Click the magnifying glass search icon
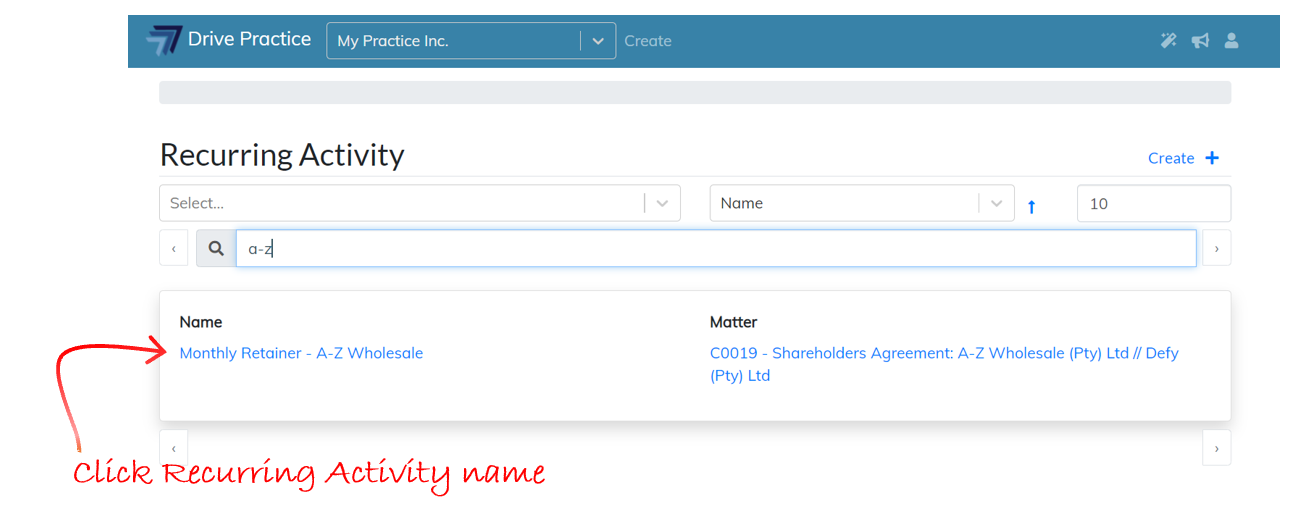 pyautogui.click(x=216, y=249)
